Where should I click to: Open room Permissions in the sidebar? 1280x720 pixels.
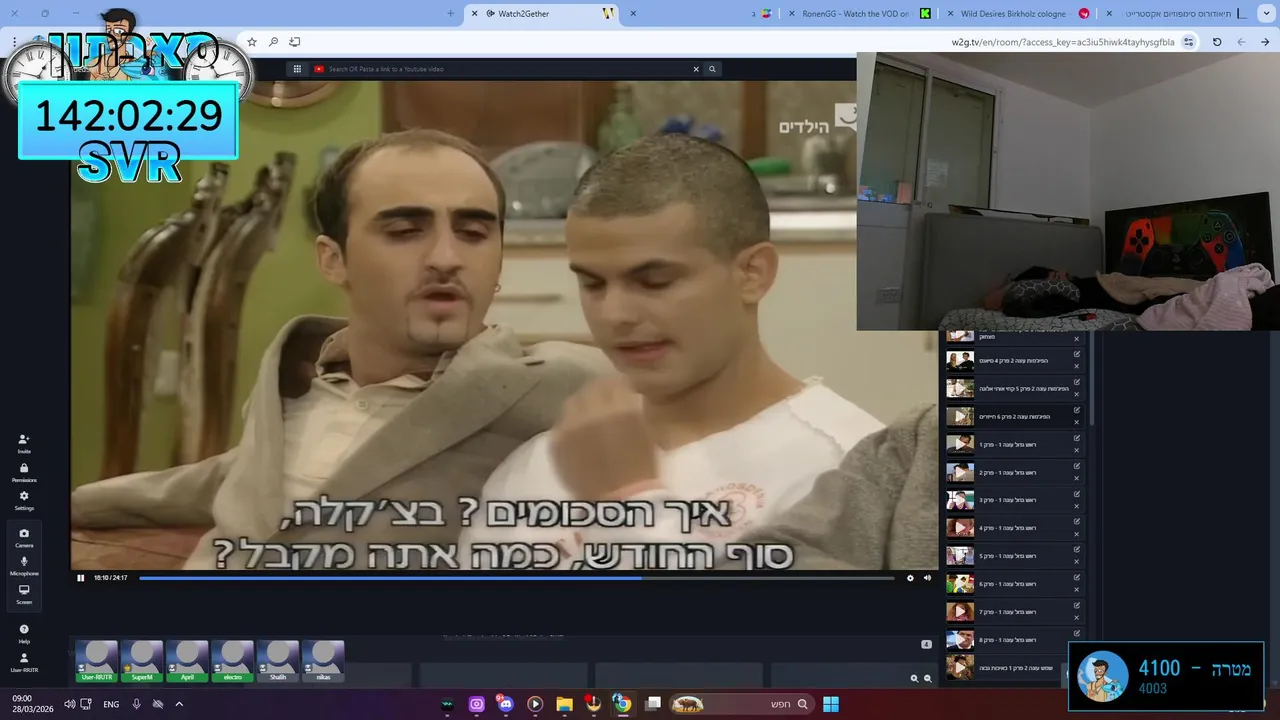pos(24,472)
